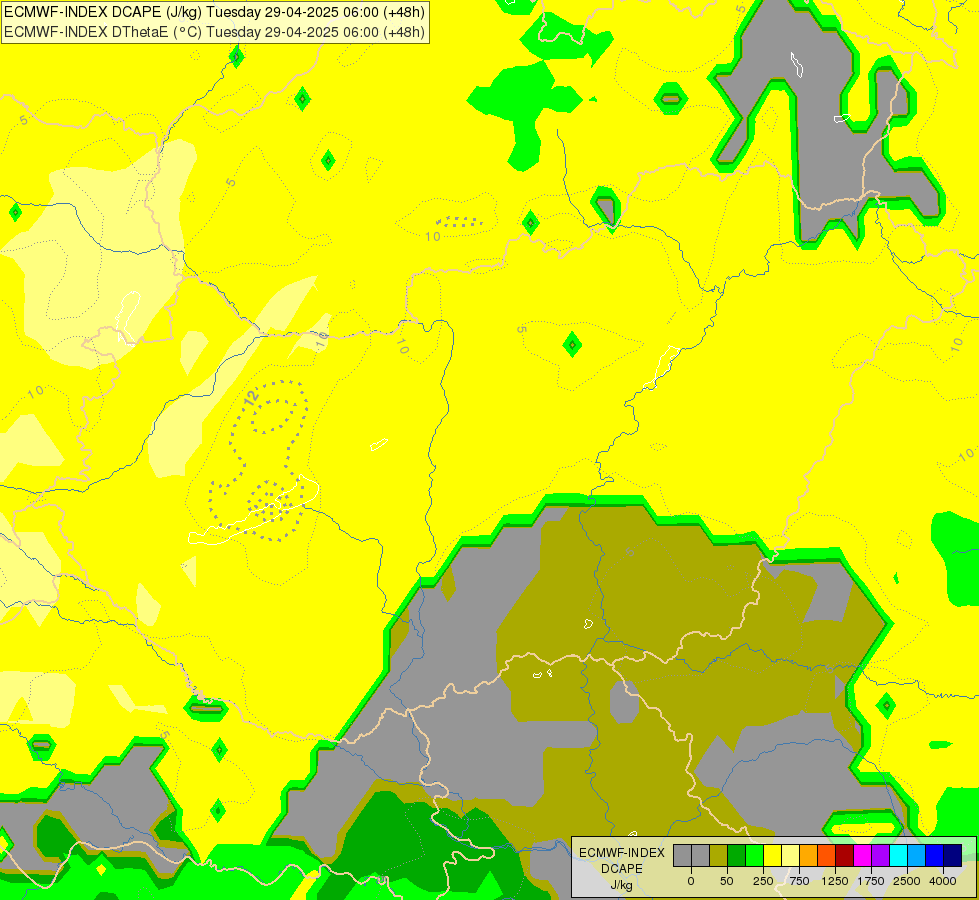
Task: Click the legend value 1250
Action: [835, 881]
